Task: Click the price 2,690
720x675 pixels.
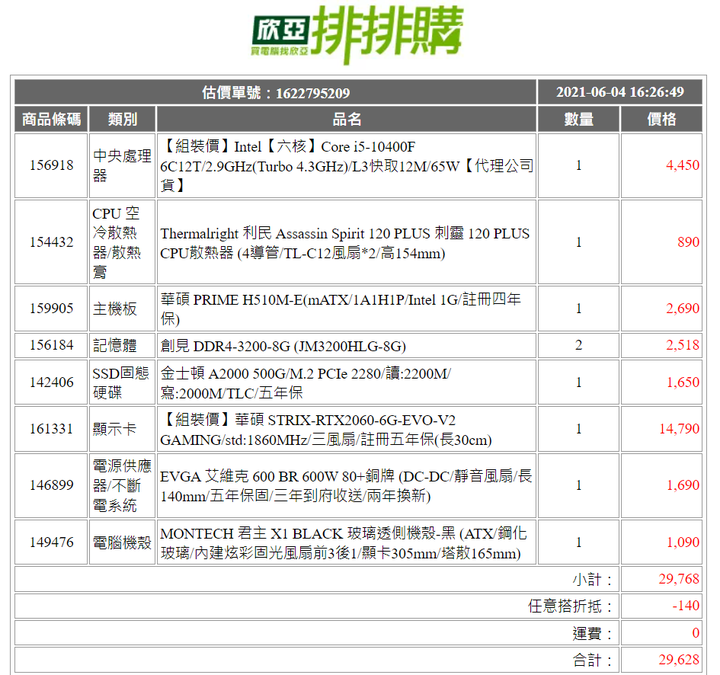Action: coord(683,308)
